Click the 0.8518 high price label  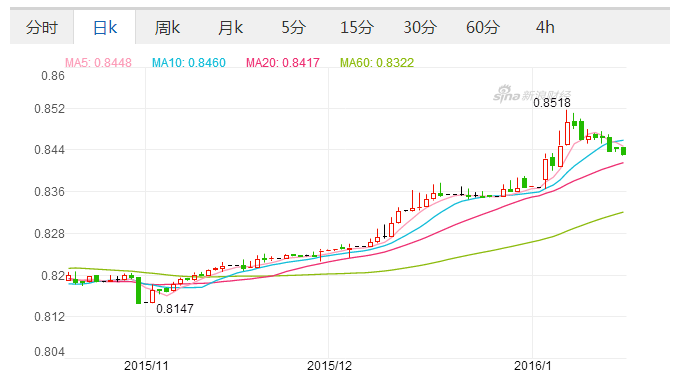(551, 103)
